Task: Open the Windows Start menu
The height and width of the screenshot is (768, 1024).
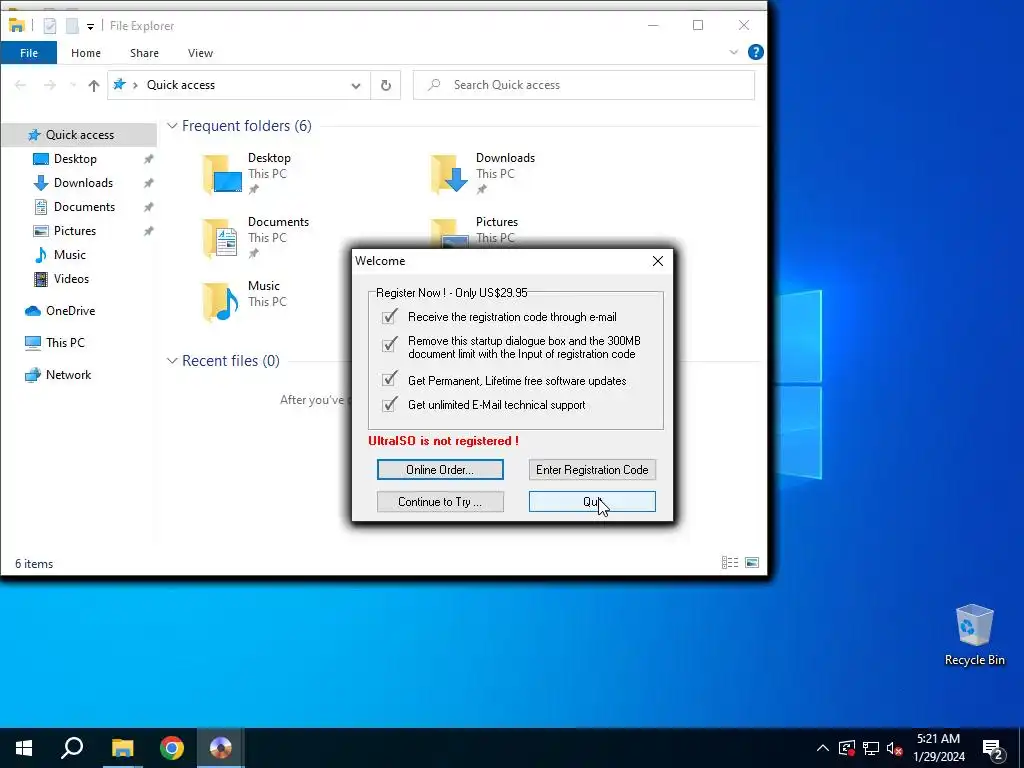Action: 24,748
